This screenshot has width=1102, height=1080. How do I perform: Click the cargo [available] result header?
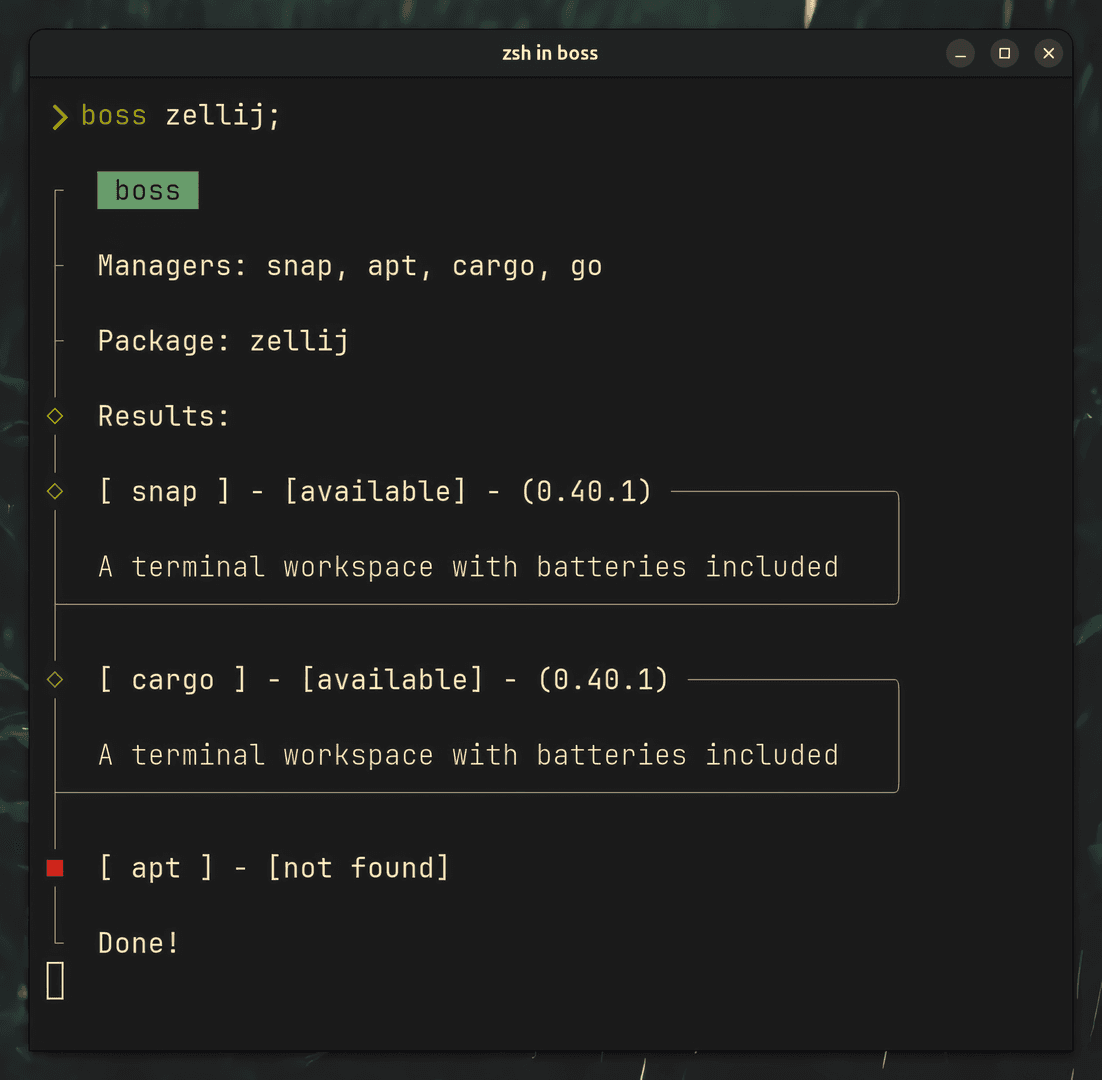(383, 680)
